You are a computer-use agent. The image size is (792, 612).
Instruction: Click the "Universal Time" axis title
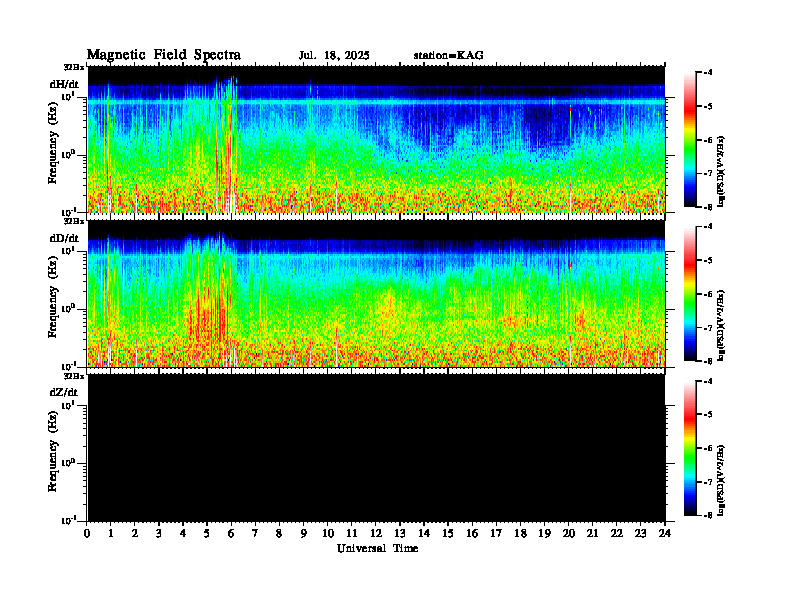tap(377, 548)
